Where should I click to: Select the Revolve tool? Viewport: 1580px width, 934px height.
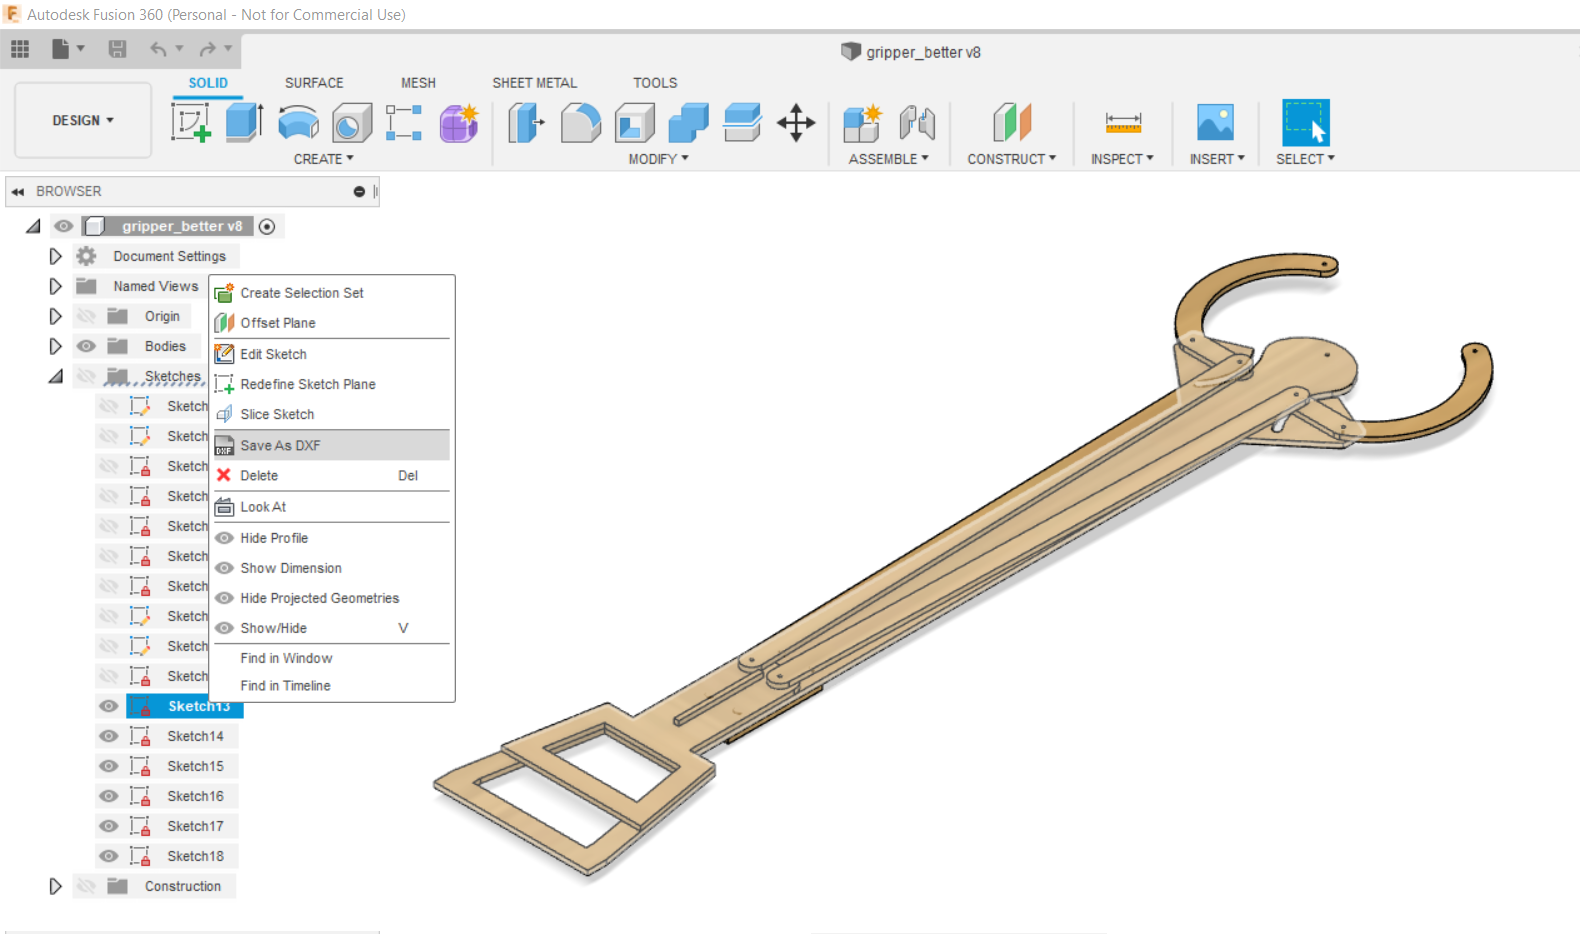(298, 123)
